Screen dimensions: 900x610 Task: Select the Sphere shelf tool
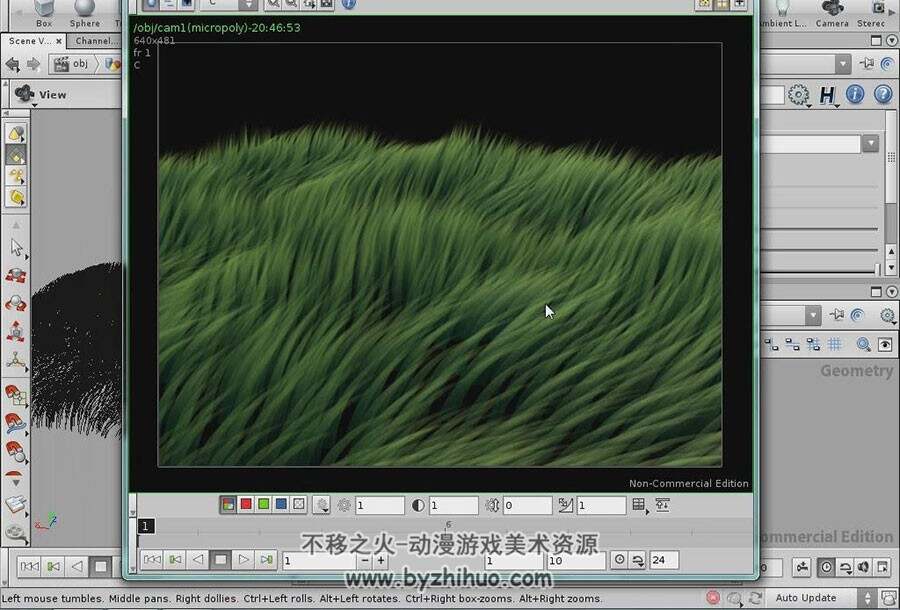coord(84,14)
